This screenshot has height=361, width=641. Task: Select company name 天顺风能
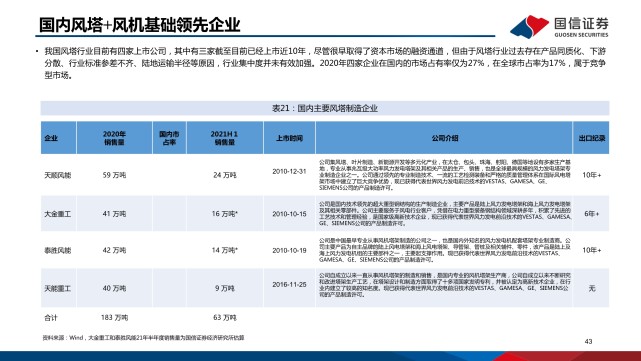coord(58,175)
